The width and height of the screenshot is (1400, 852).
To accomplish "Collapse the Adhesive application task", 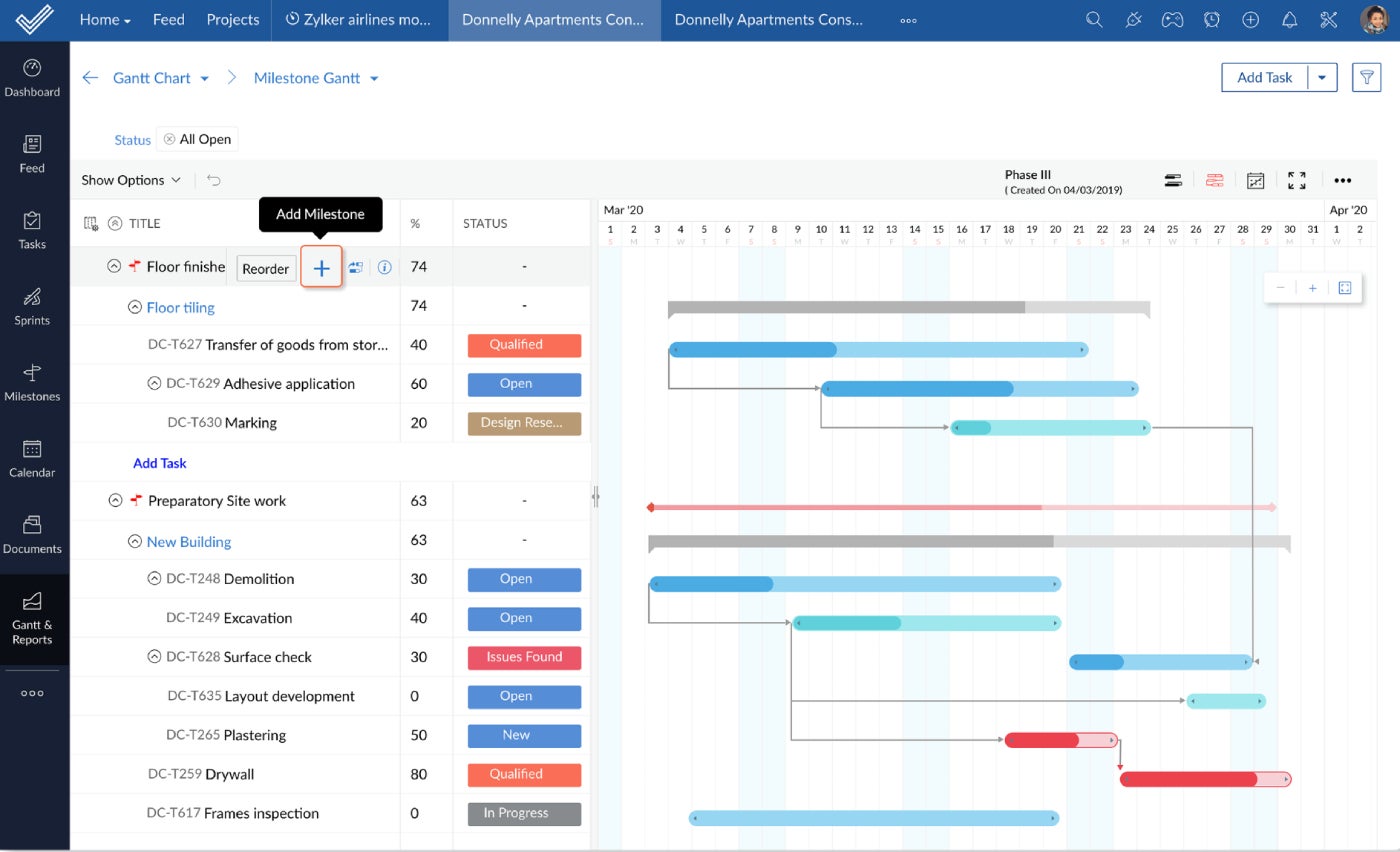I will tap(154, 384).
